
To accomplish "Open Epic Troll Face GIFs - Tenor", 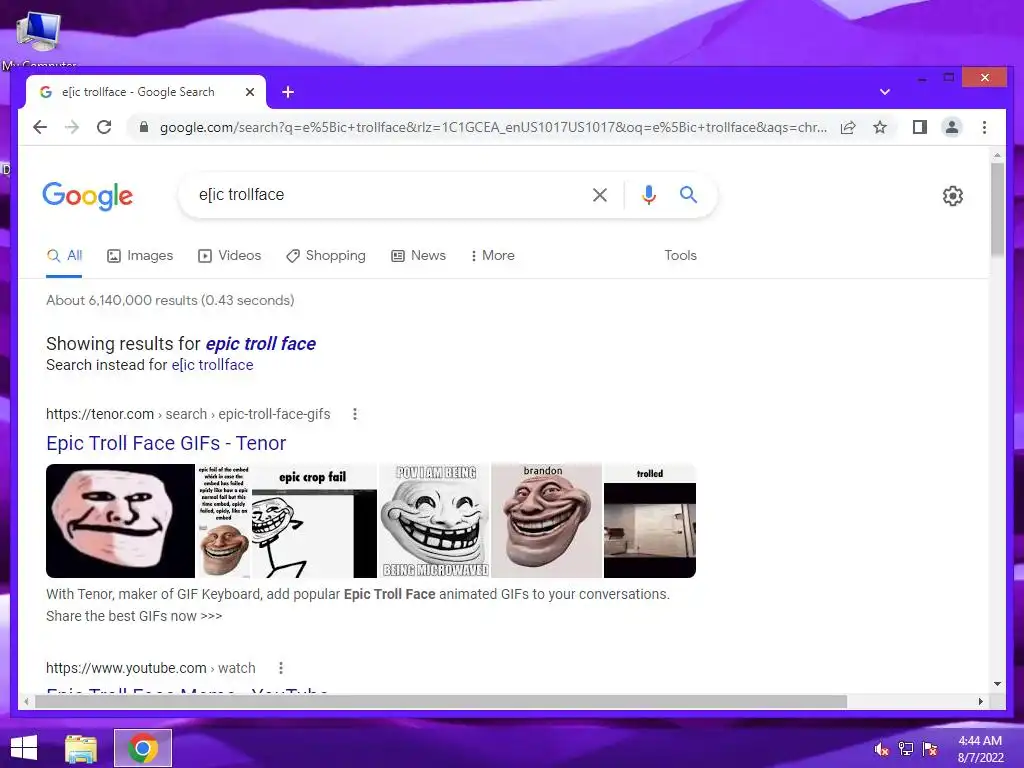I will (166, 443).
